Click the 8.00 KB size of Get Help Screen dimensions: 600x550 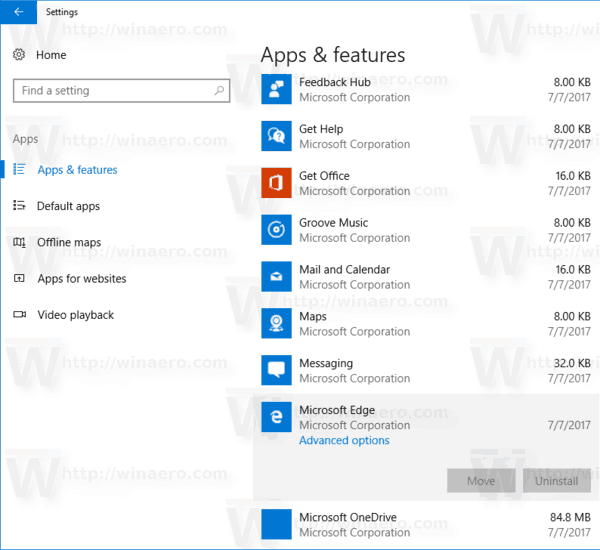coord(572,129)
